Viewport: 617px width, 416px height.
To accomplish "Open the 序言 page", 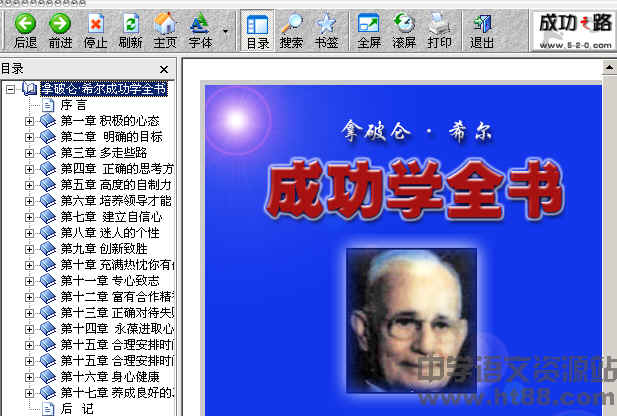I will (73, 105).
